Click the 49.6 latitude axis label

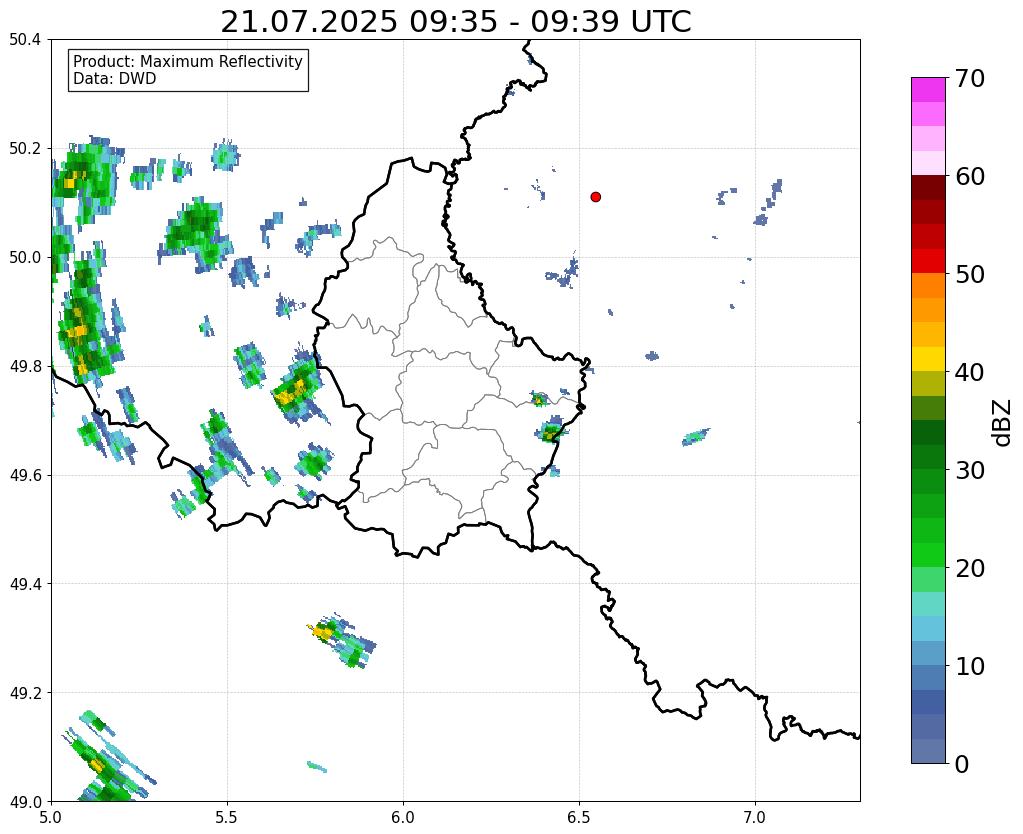(x=25, y=475)
